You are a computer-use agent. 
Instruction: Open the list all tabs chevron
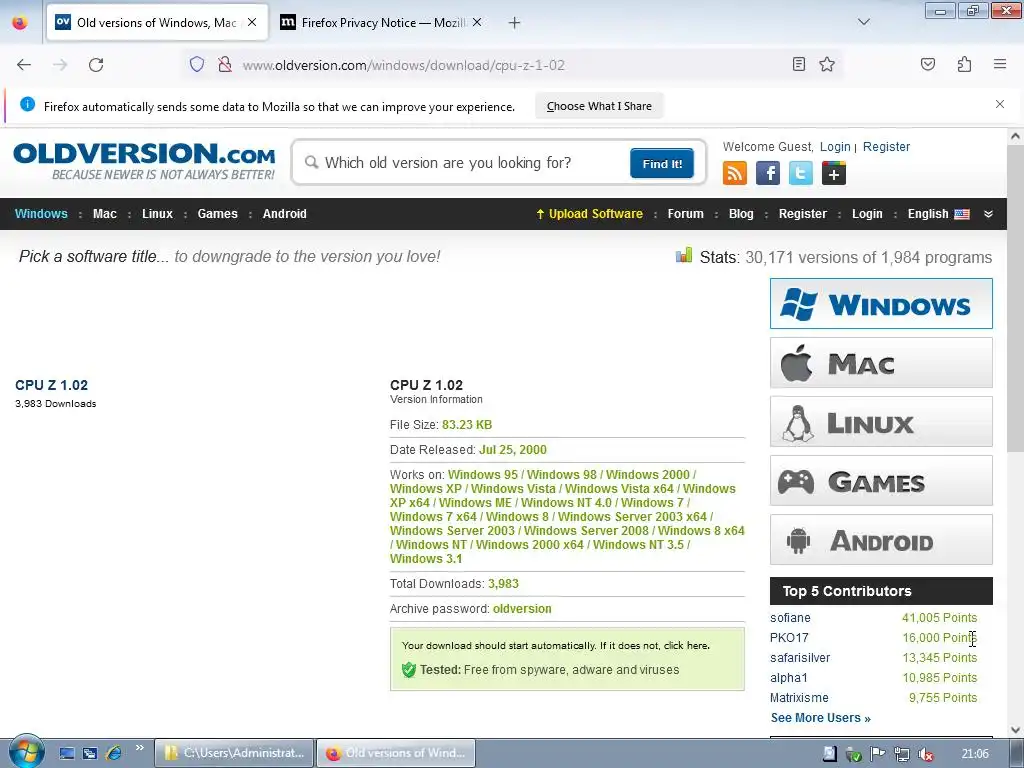(863, 22)
